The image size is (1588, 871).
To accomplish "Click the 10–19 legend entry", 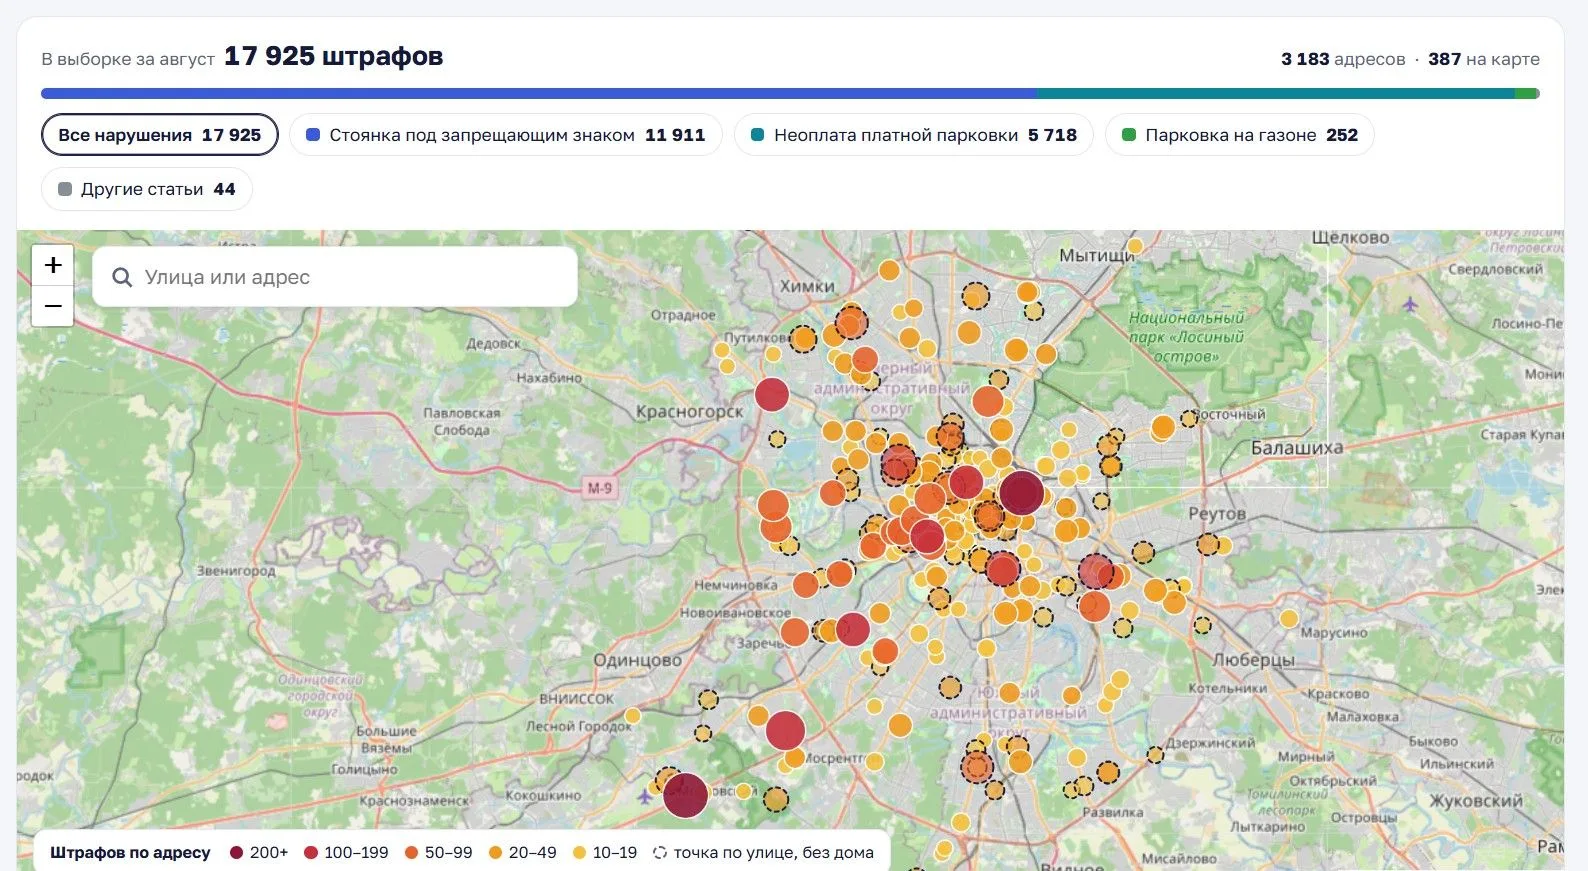I will pyautogui.click(x=605, y=853).
